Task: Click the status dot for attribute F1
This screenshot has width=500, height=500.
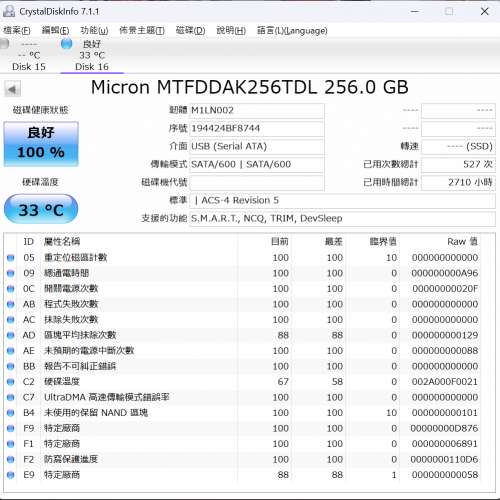Action: click(x=11, y=444)
